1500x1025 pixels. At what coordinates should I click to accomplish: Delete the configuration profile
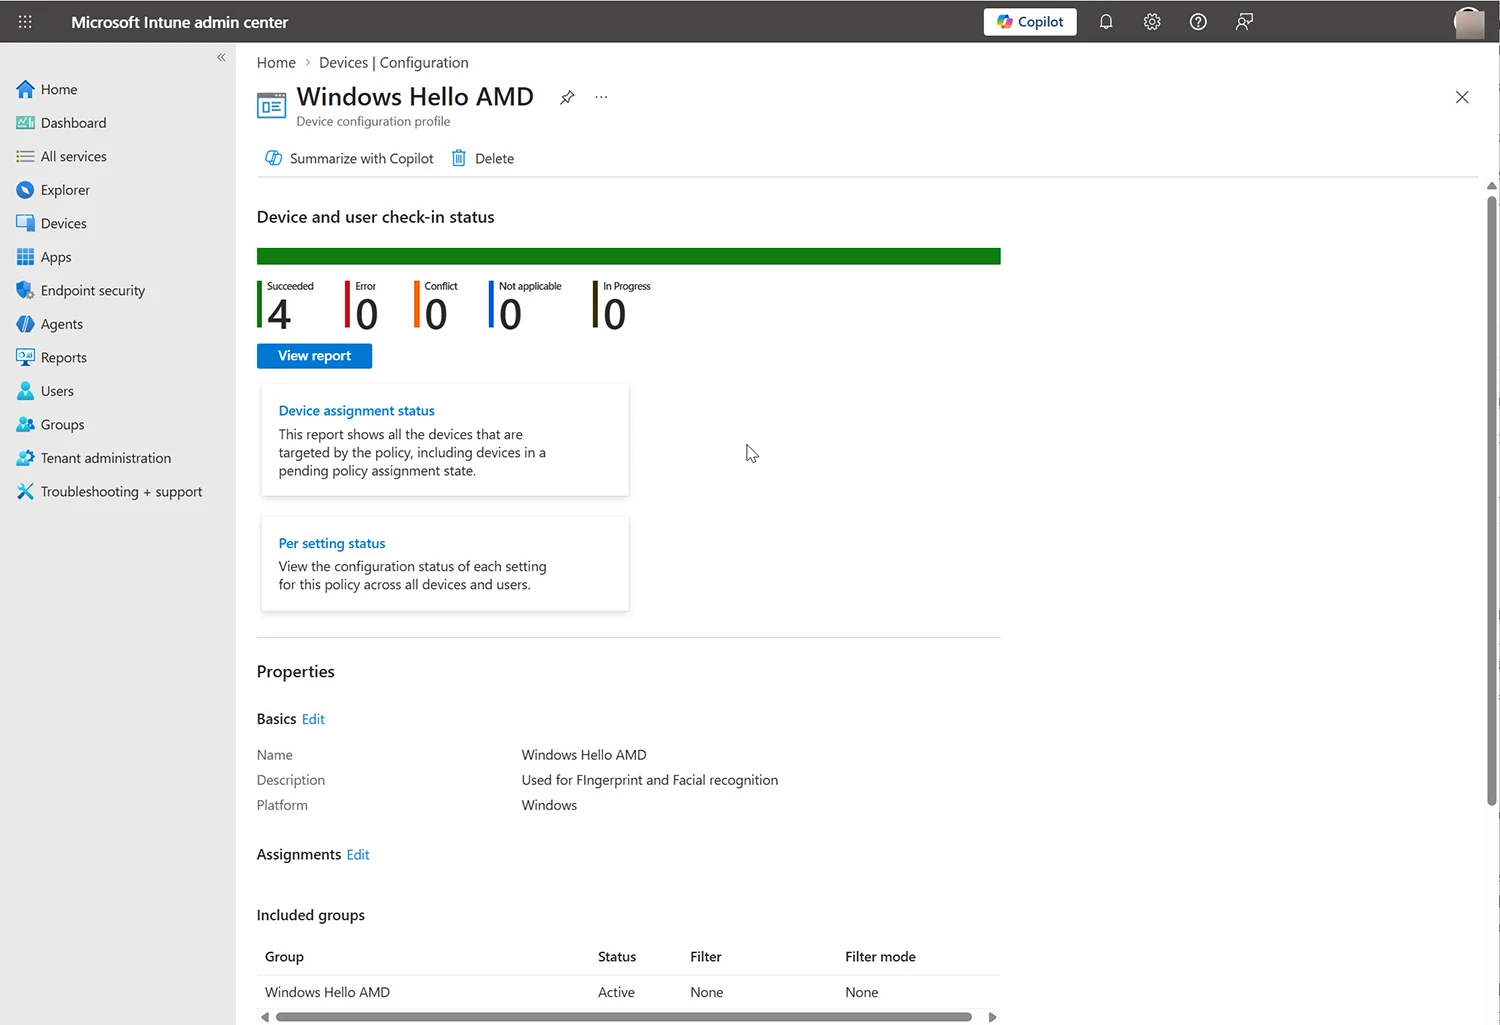coord(483,158)
